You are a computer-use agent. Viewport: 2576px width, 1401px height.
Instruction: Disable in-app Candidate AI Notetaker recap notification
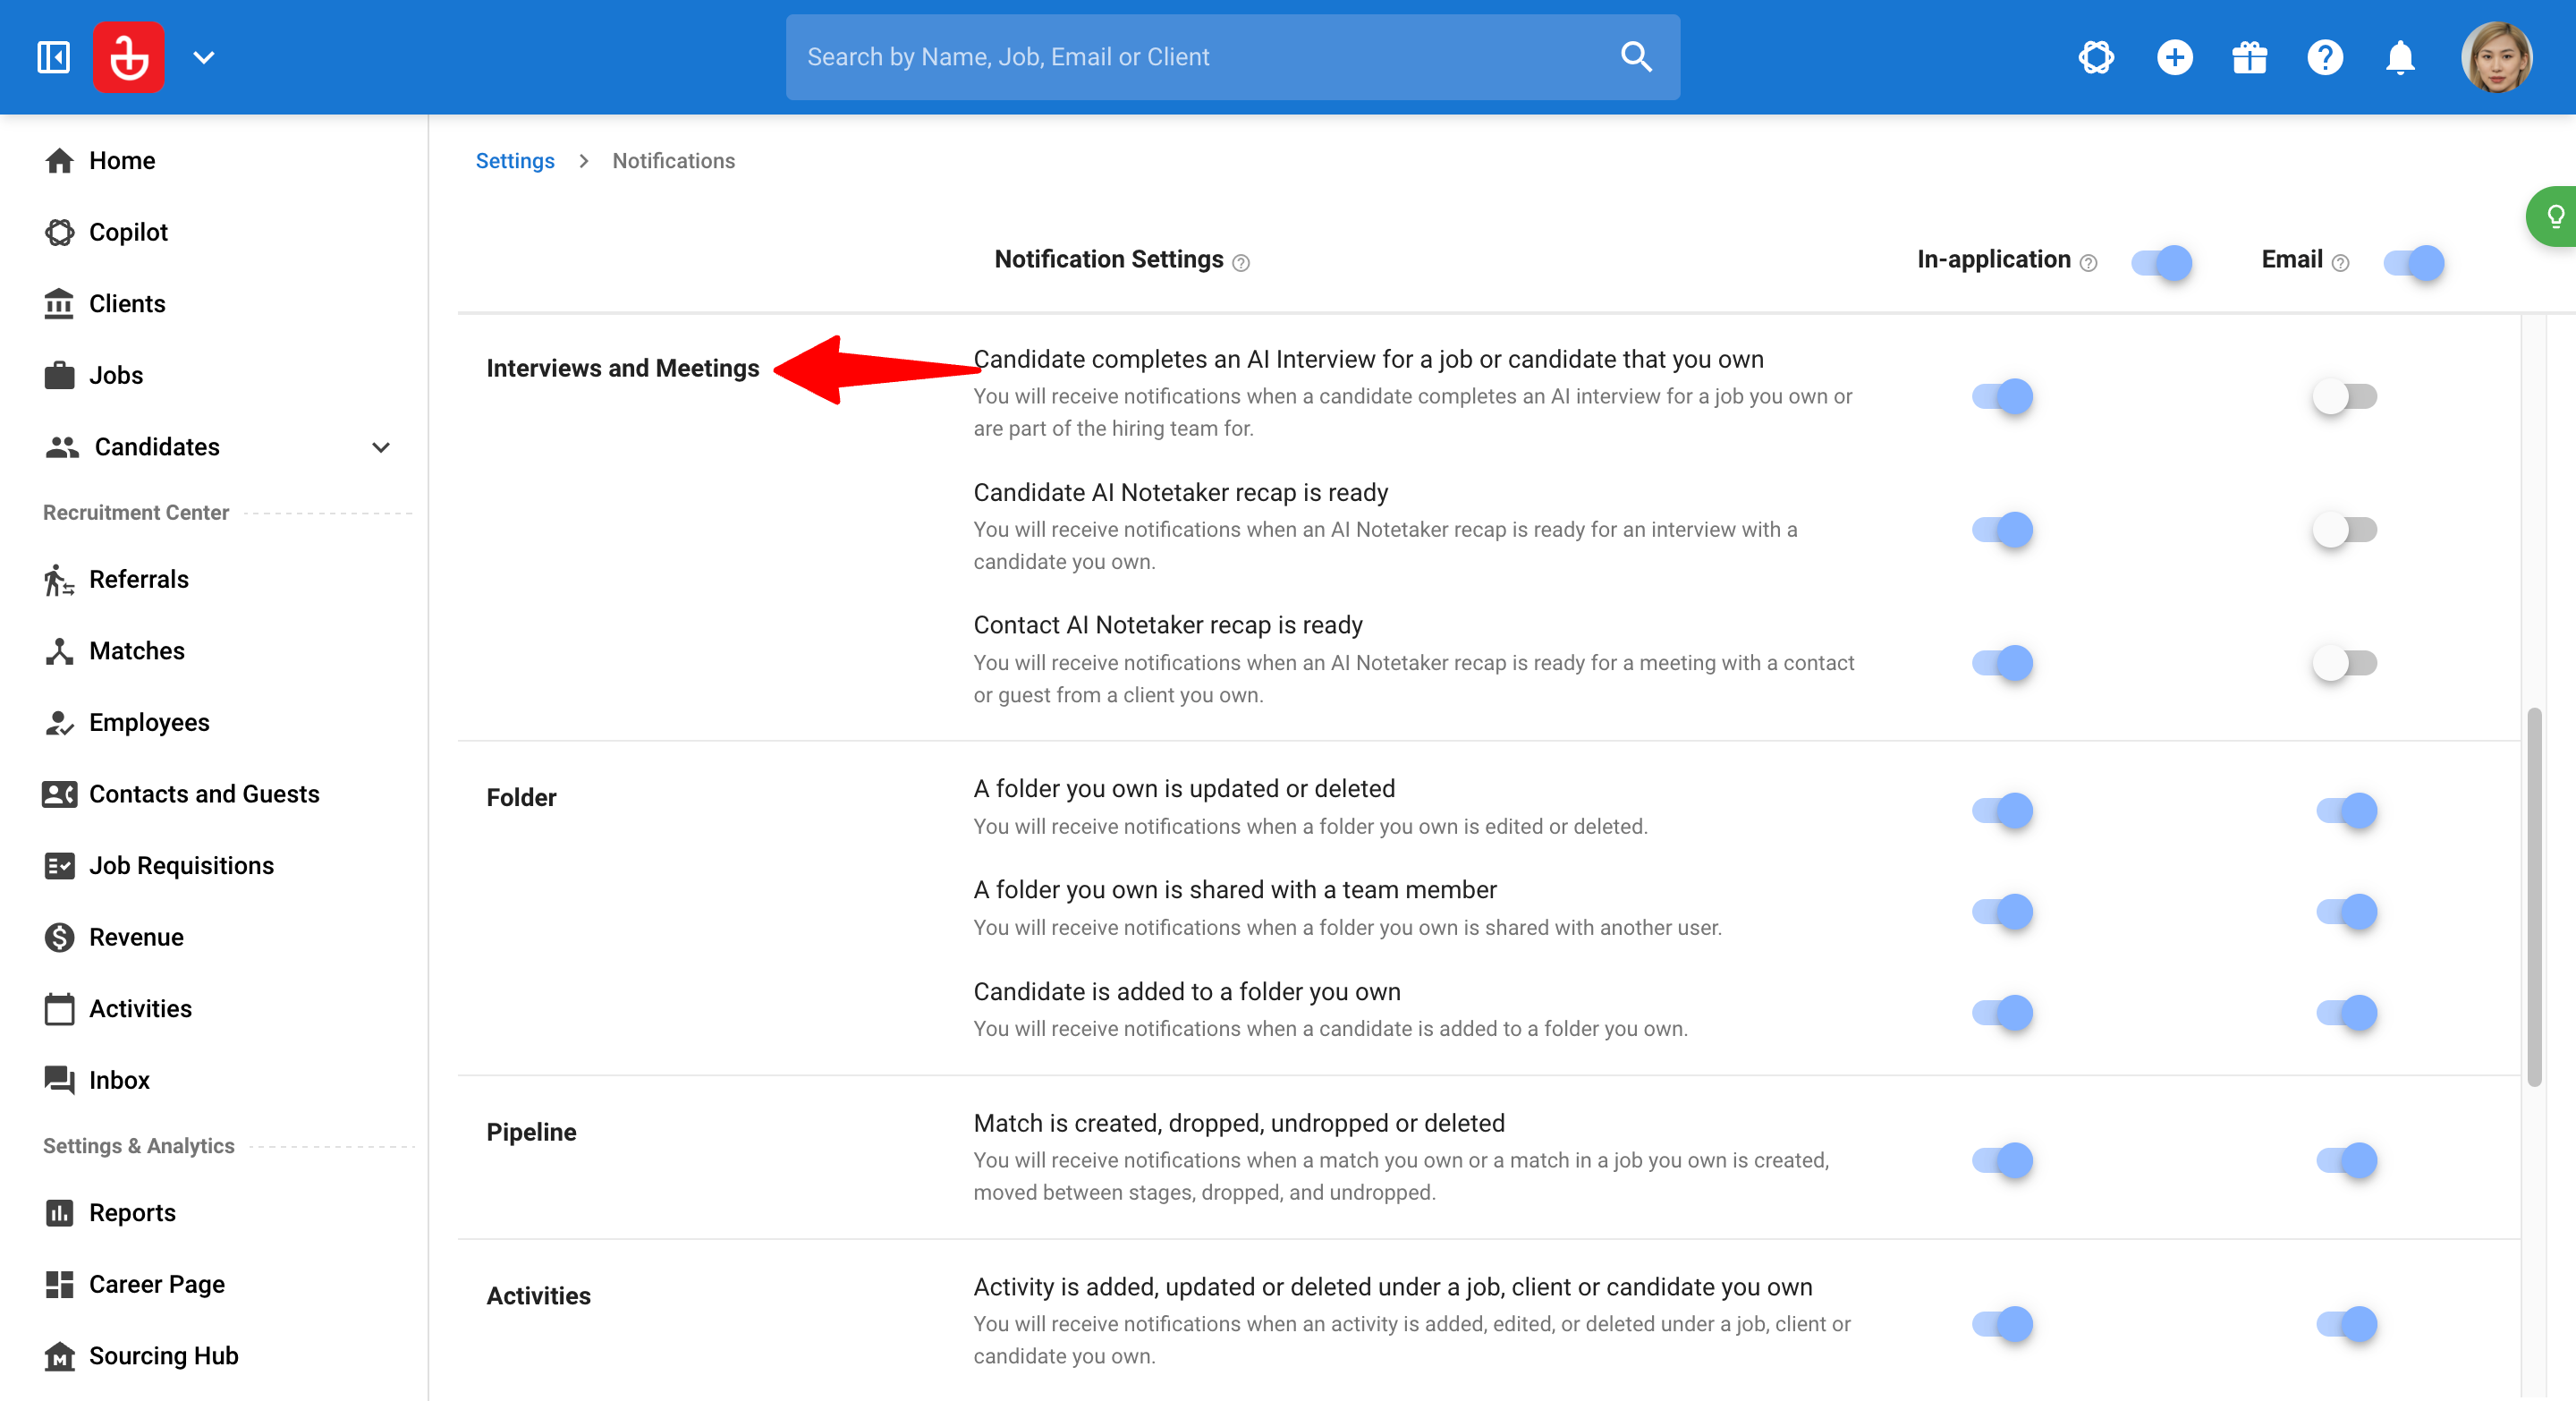click(x=2002, y=529)
